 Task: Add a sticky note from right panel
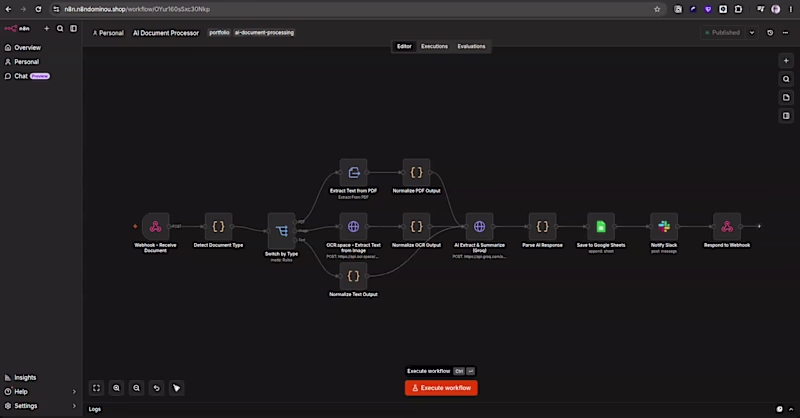click(786, 97)
